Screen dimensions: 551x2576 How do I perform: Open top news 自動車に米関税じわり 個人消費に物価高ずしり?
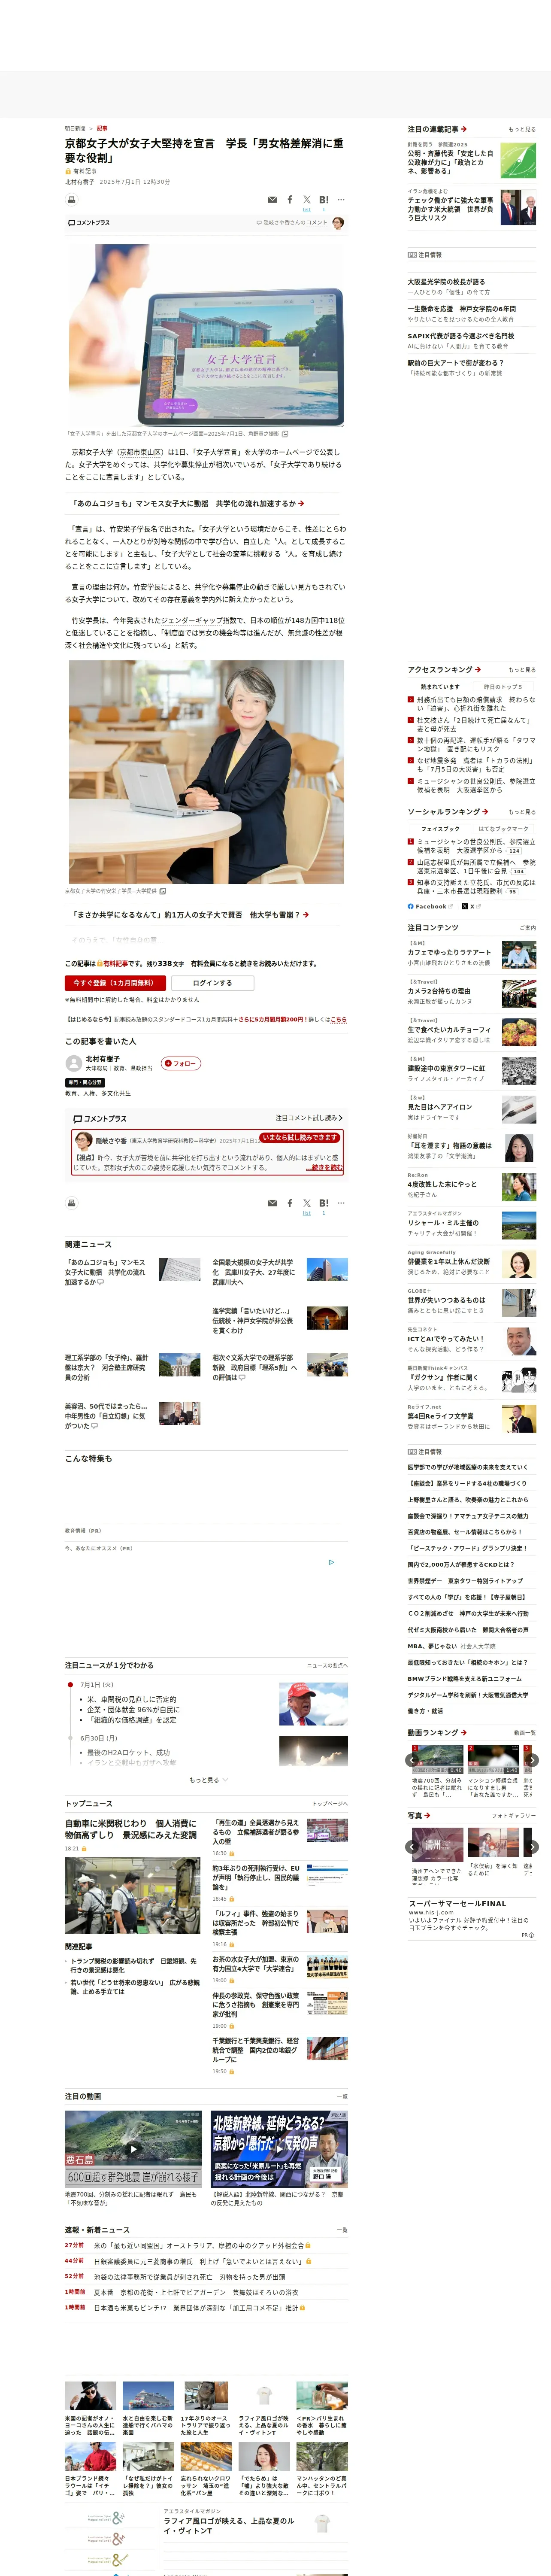click(x=131, y=1829)
